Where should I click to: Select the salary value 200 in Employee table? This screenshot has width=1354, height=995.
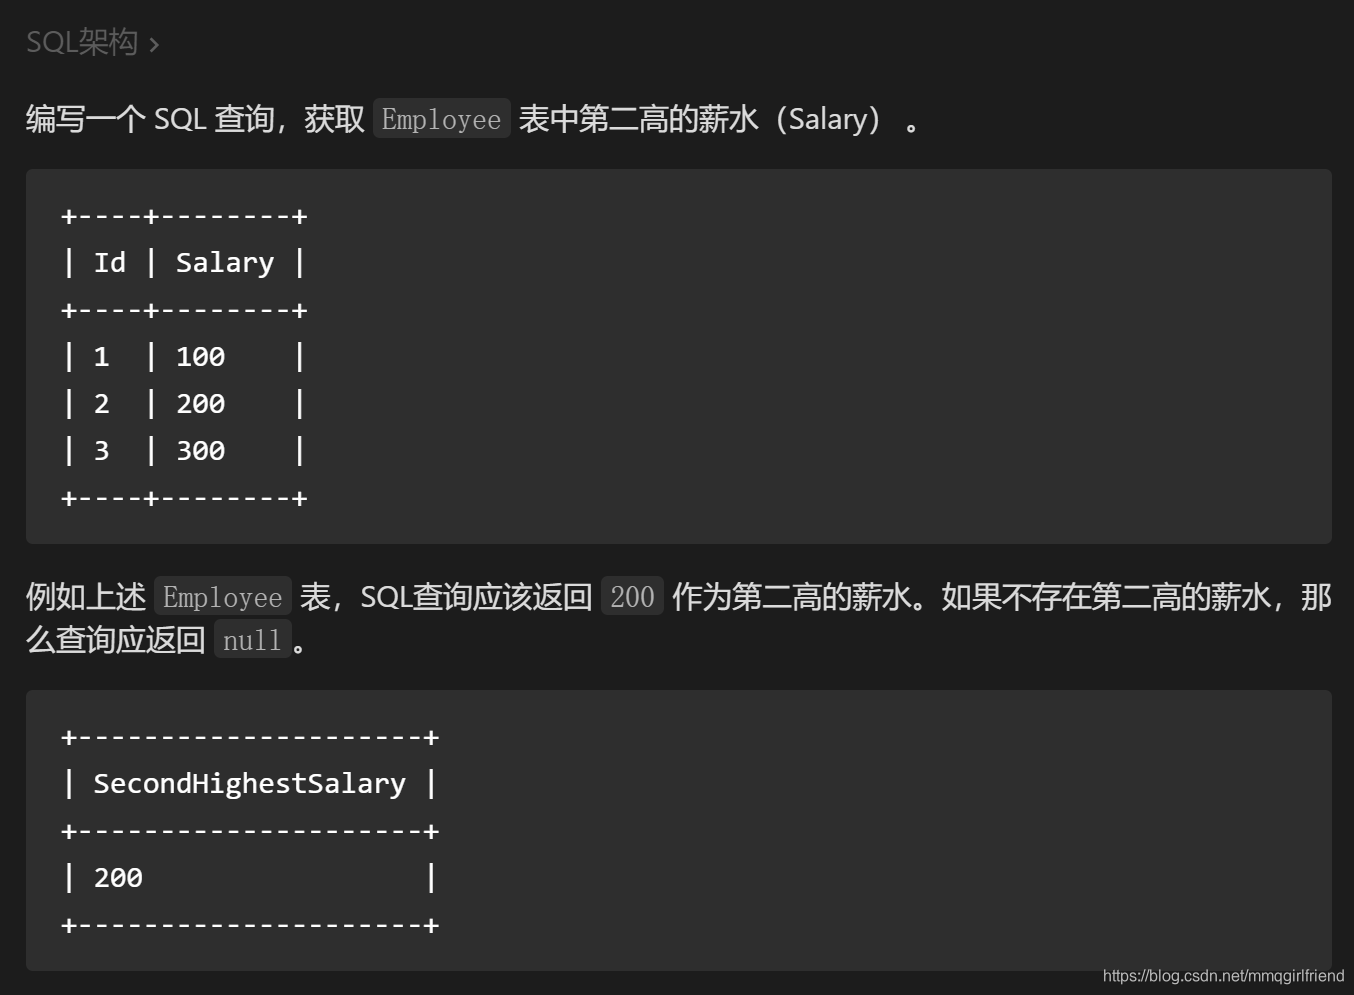click(201, 404)
